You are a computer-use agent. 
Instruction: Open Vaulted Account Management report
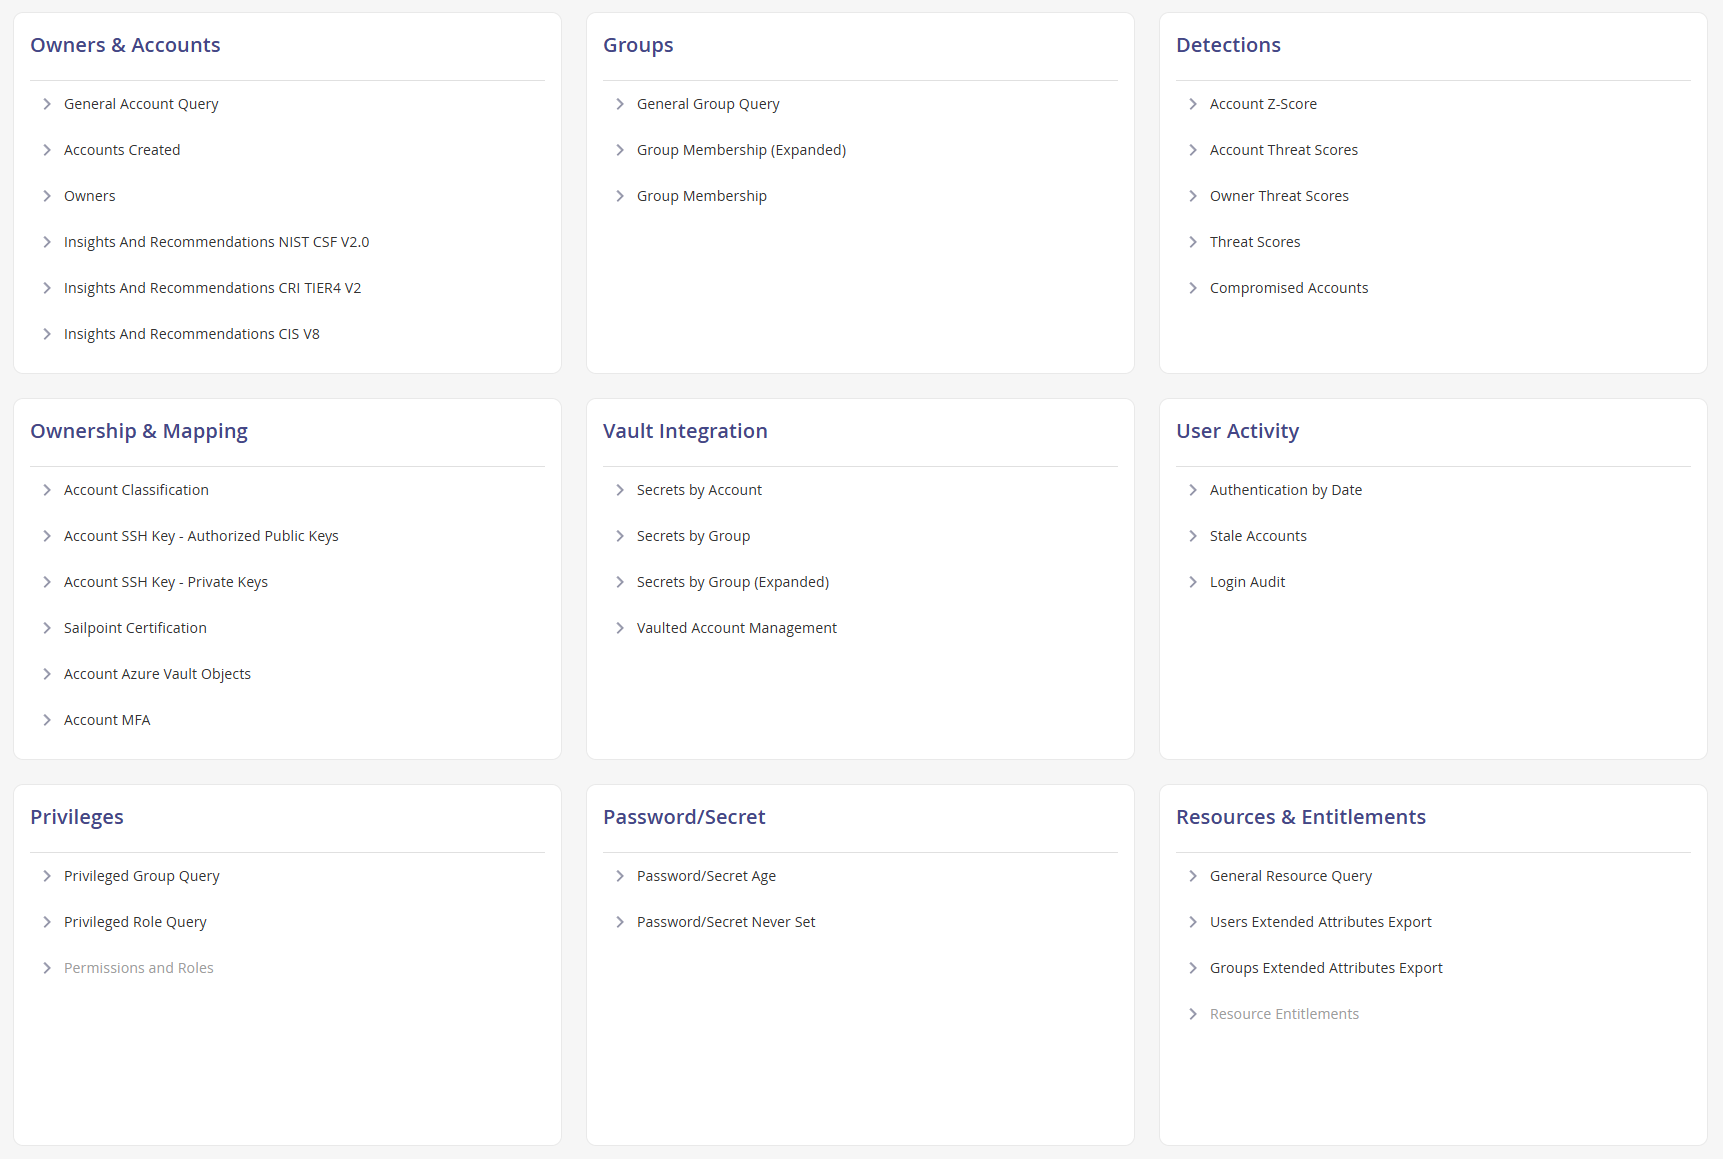[736, 628]
